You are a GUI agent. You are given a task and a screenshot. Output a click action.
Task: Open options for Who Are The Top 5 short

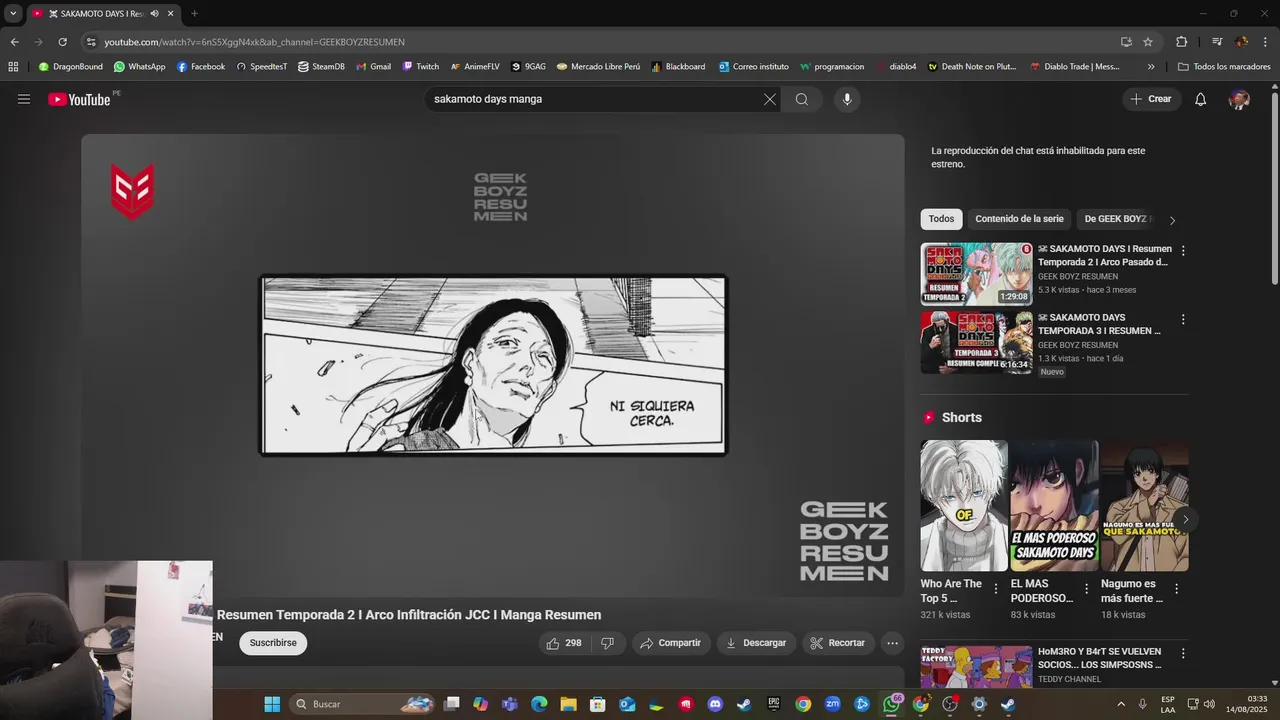(996, 589)
